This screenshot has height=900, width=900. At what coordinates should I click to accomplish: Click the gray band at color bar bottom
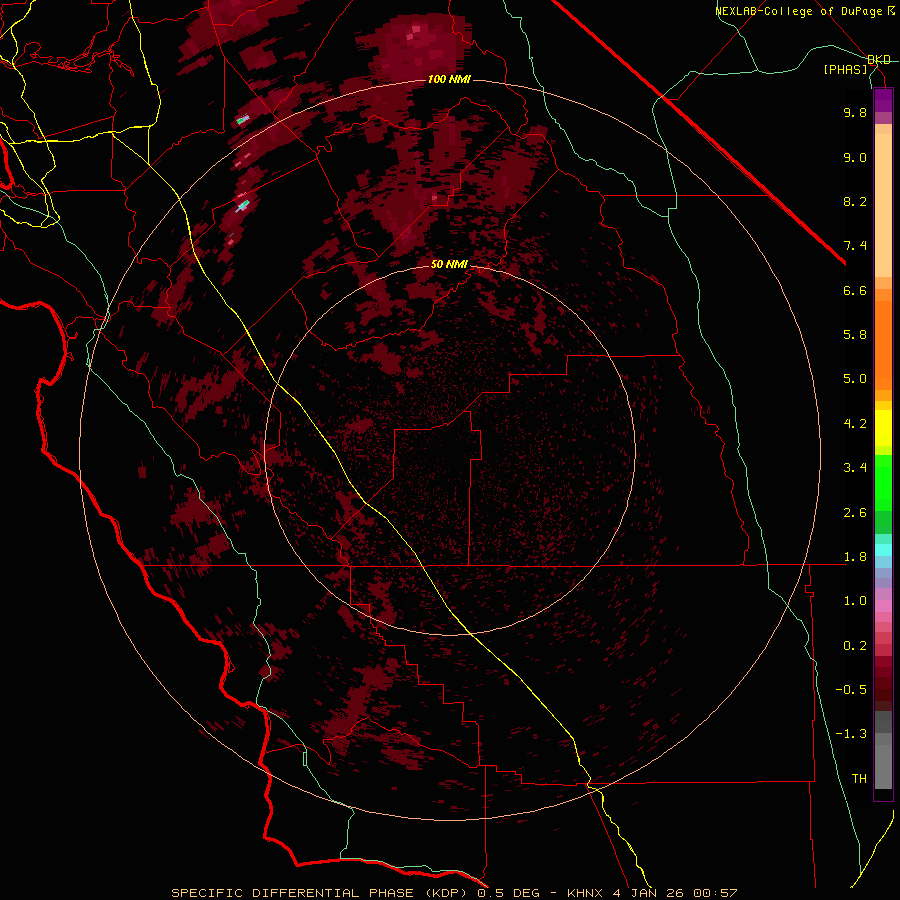883,763
